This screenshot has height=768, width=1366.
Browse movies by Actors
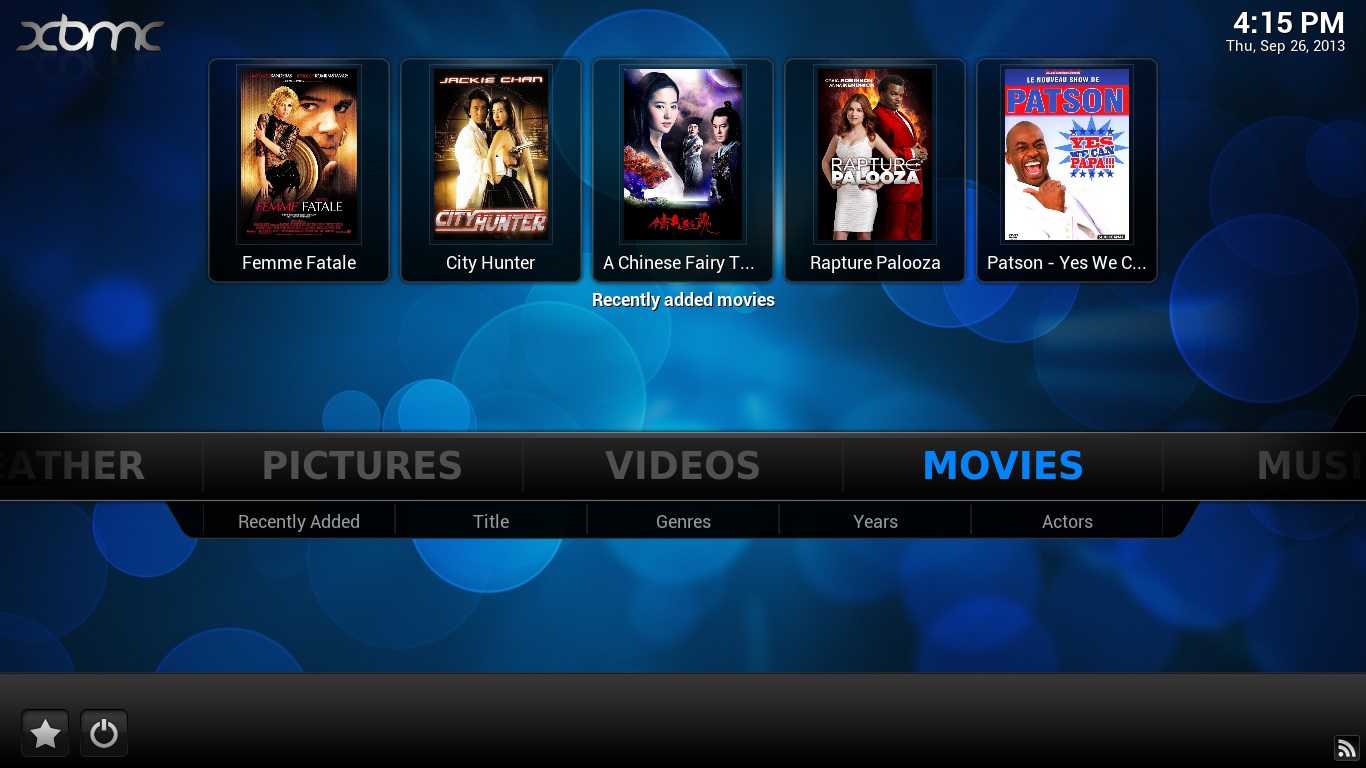tap(1067, 521)
